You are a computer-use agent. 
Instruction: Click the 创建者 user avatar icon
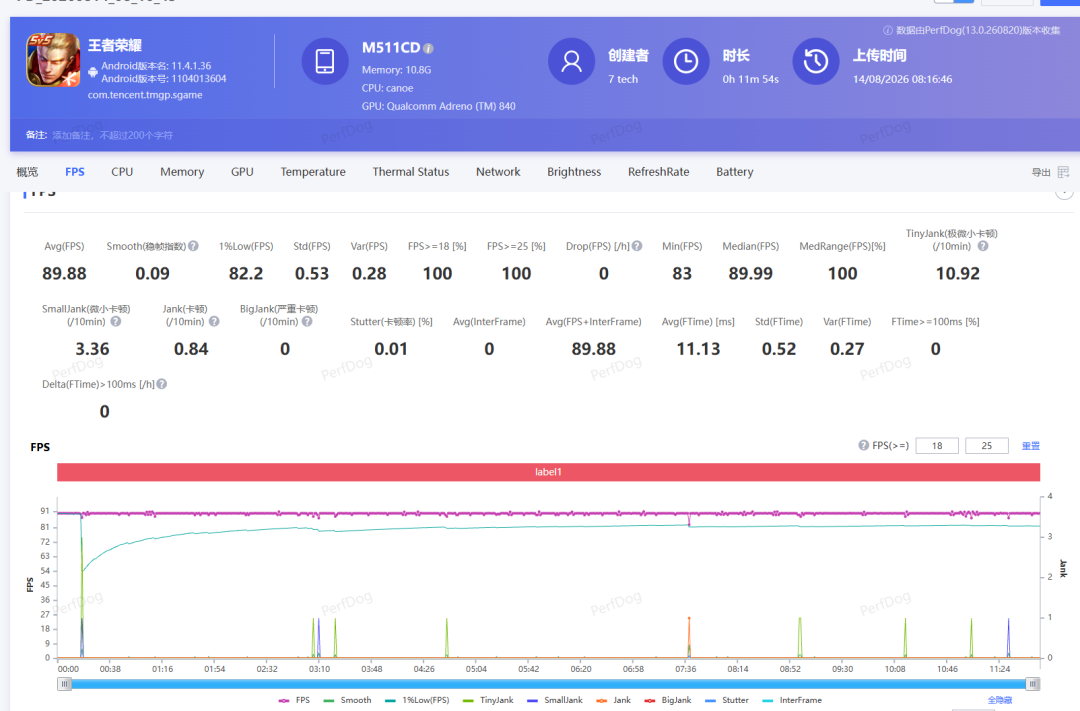[x=571, y=61]
